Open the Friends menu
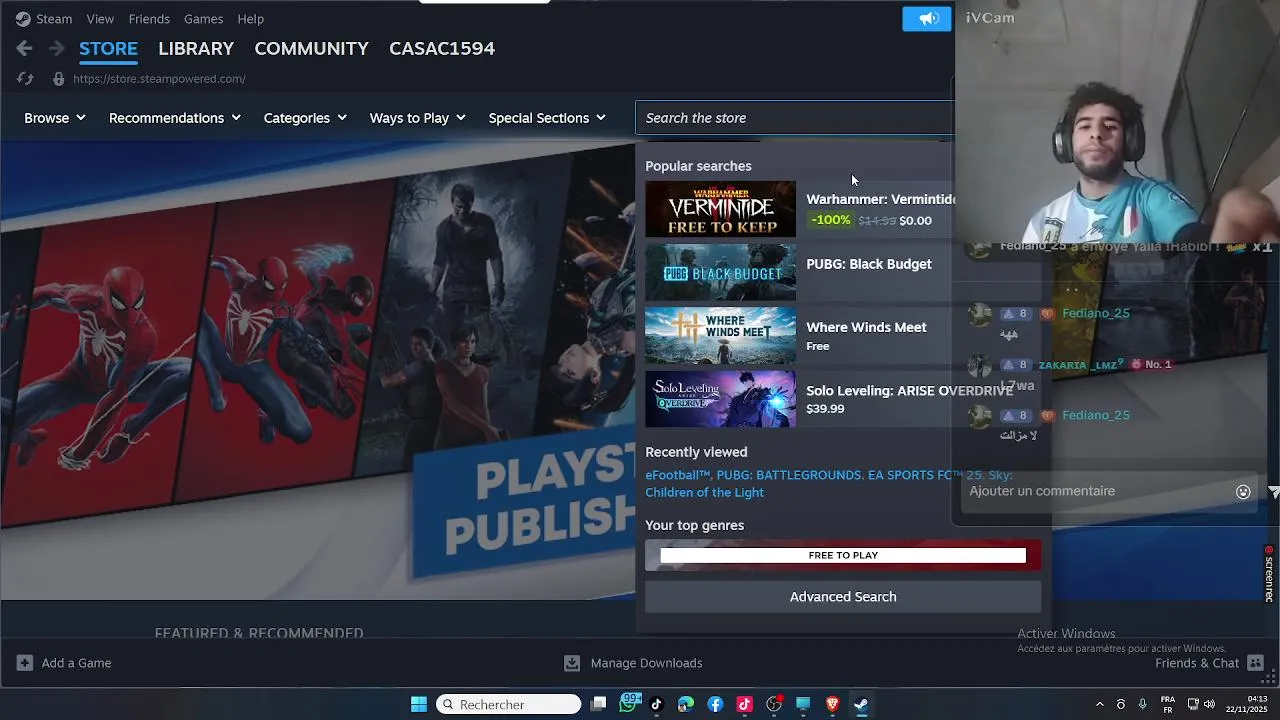 tap(149, 19)
